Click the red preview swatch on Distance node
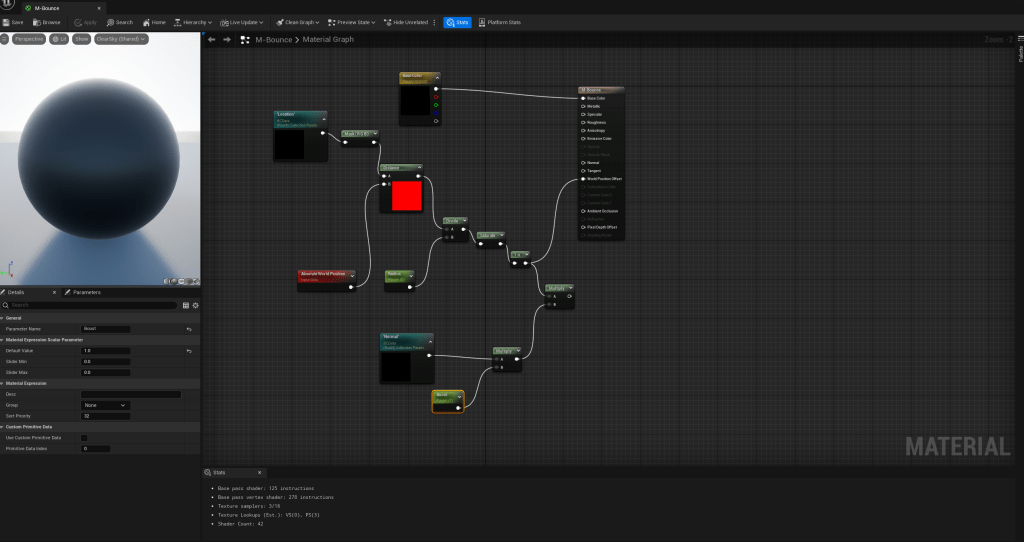1024x542 pixels. (x=406, y=196)
